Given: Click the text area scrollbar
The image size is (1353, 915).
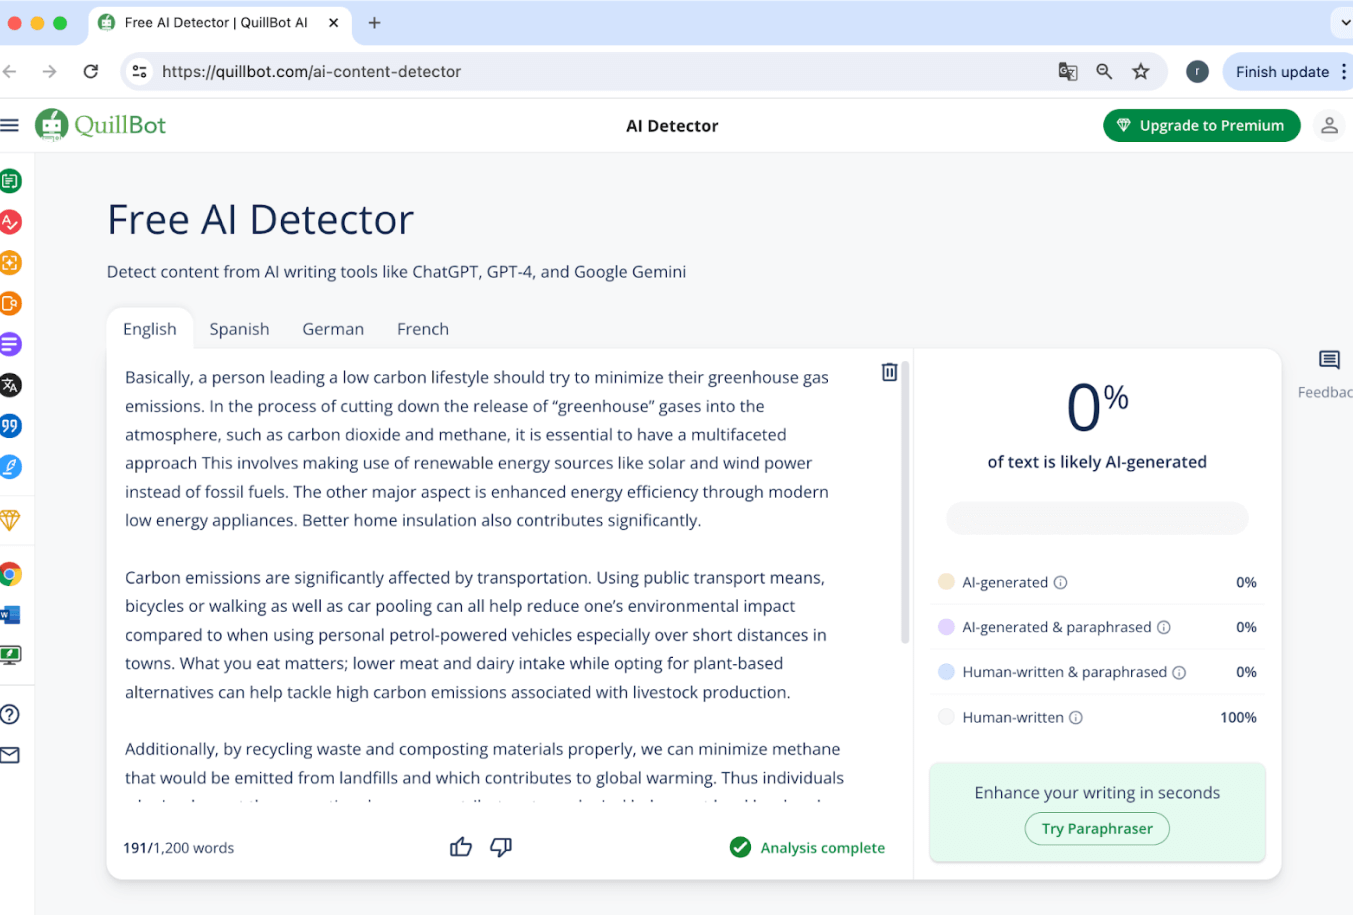Looking at the screenshot, I should coord(905,502).
